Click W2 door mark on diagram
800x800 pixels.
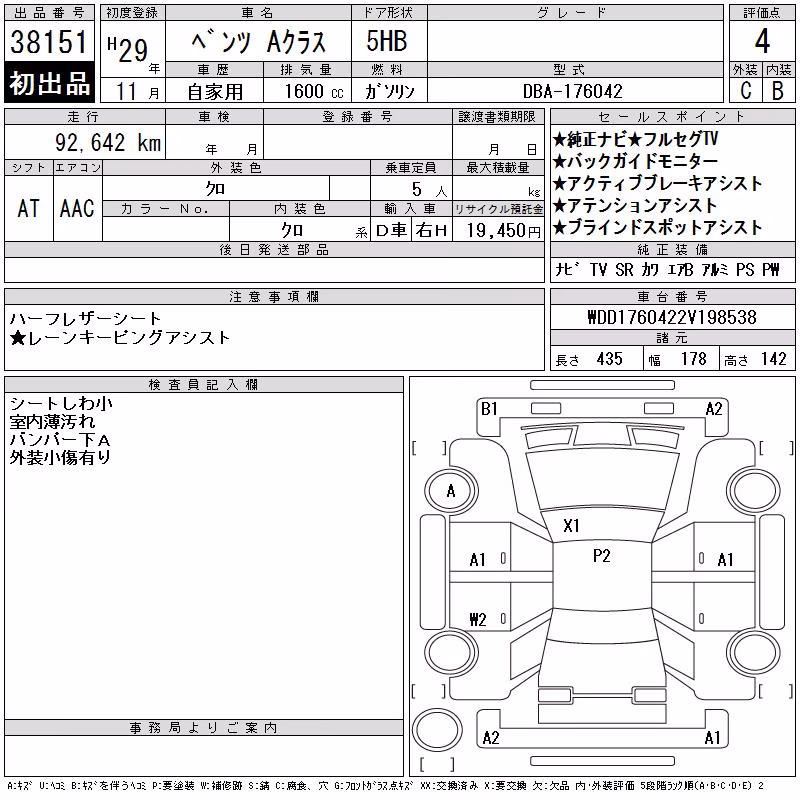coord(478,619)
